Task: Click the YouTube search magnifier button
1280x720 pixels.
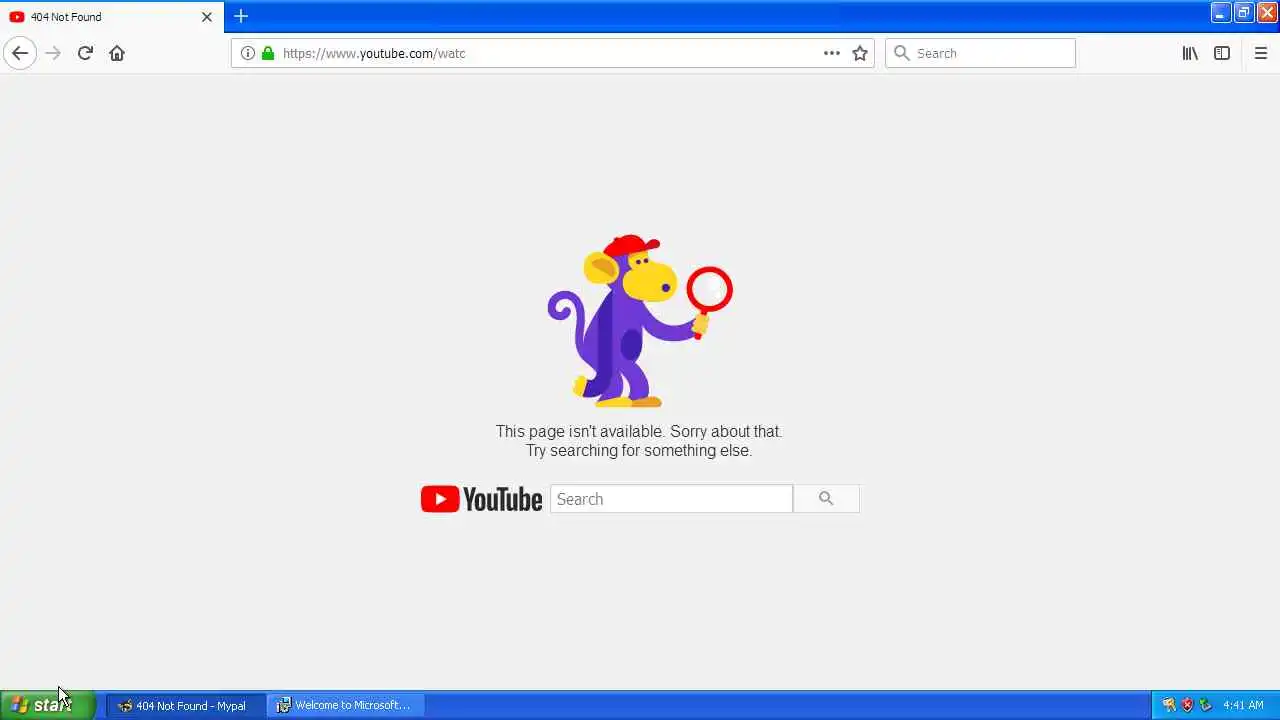Action: (826, 499)
